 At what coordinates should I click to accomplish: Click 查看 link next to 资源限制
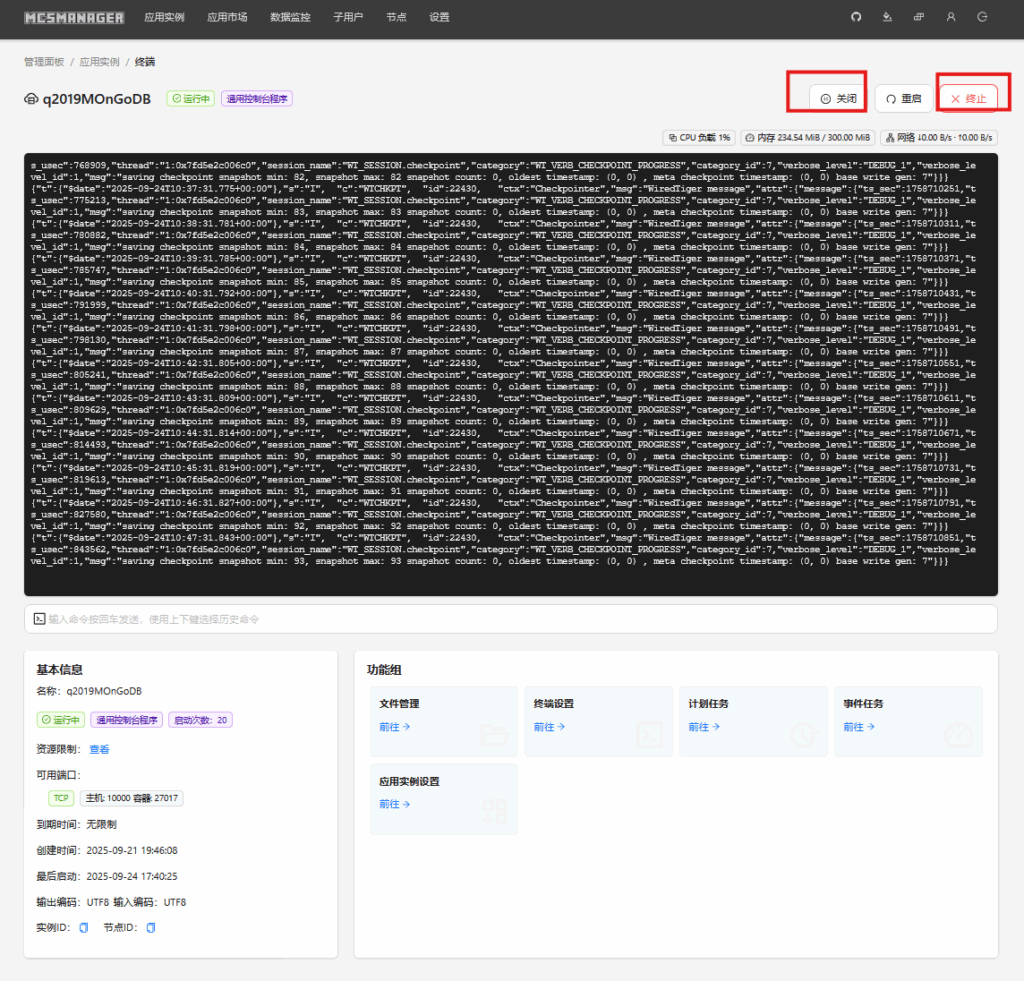pyautogui.click(x=99, y=749)
